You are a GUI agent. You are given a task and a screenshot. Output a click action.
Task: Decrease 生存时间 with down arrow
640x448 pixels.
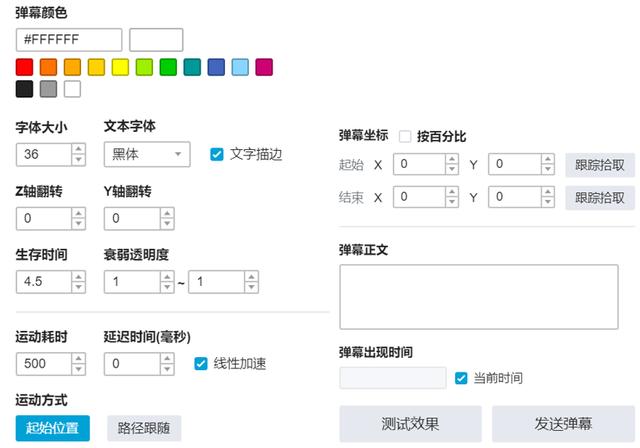(x=78, y=287)
